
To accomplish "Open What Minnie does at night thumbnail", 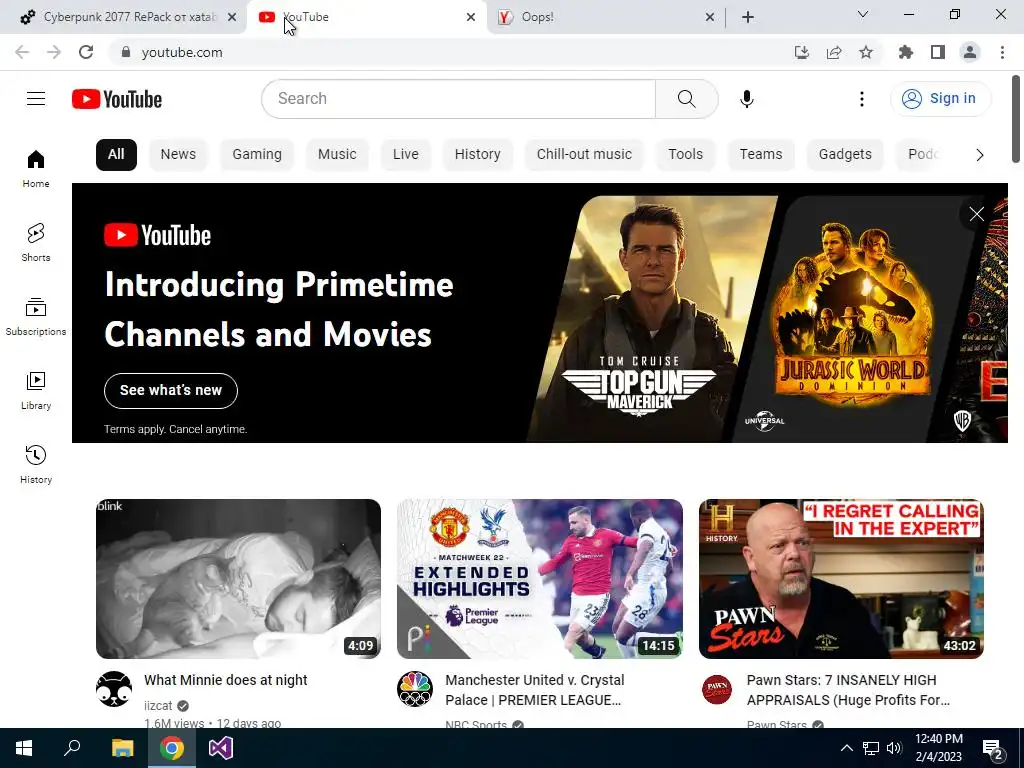I will click(238, 579).
